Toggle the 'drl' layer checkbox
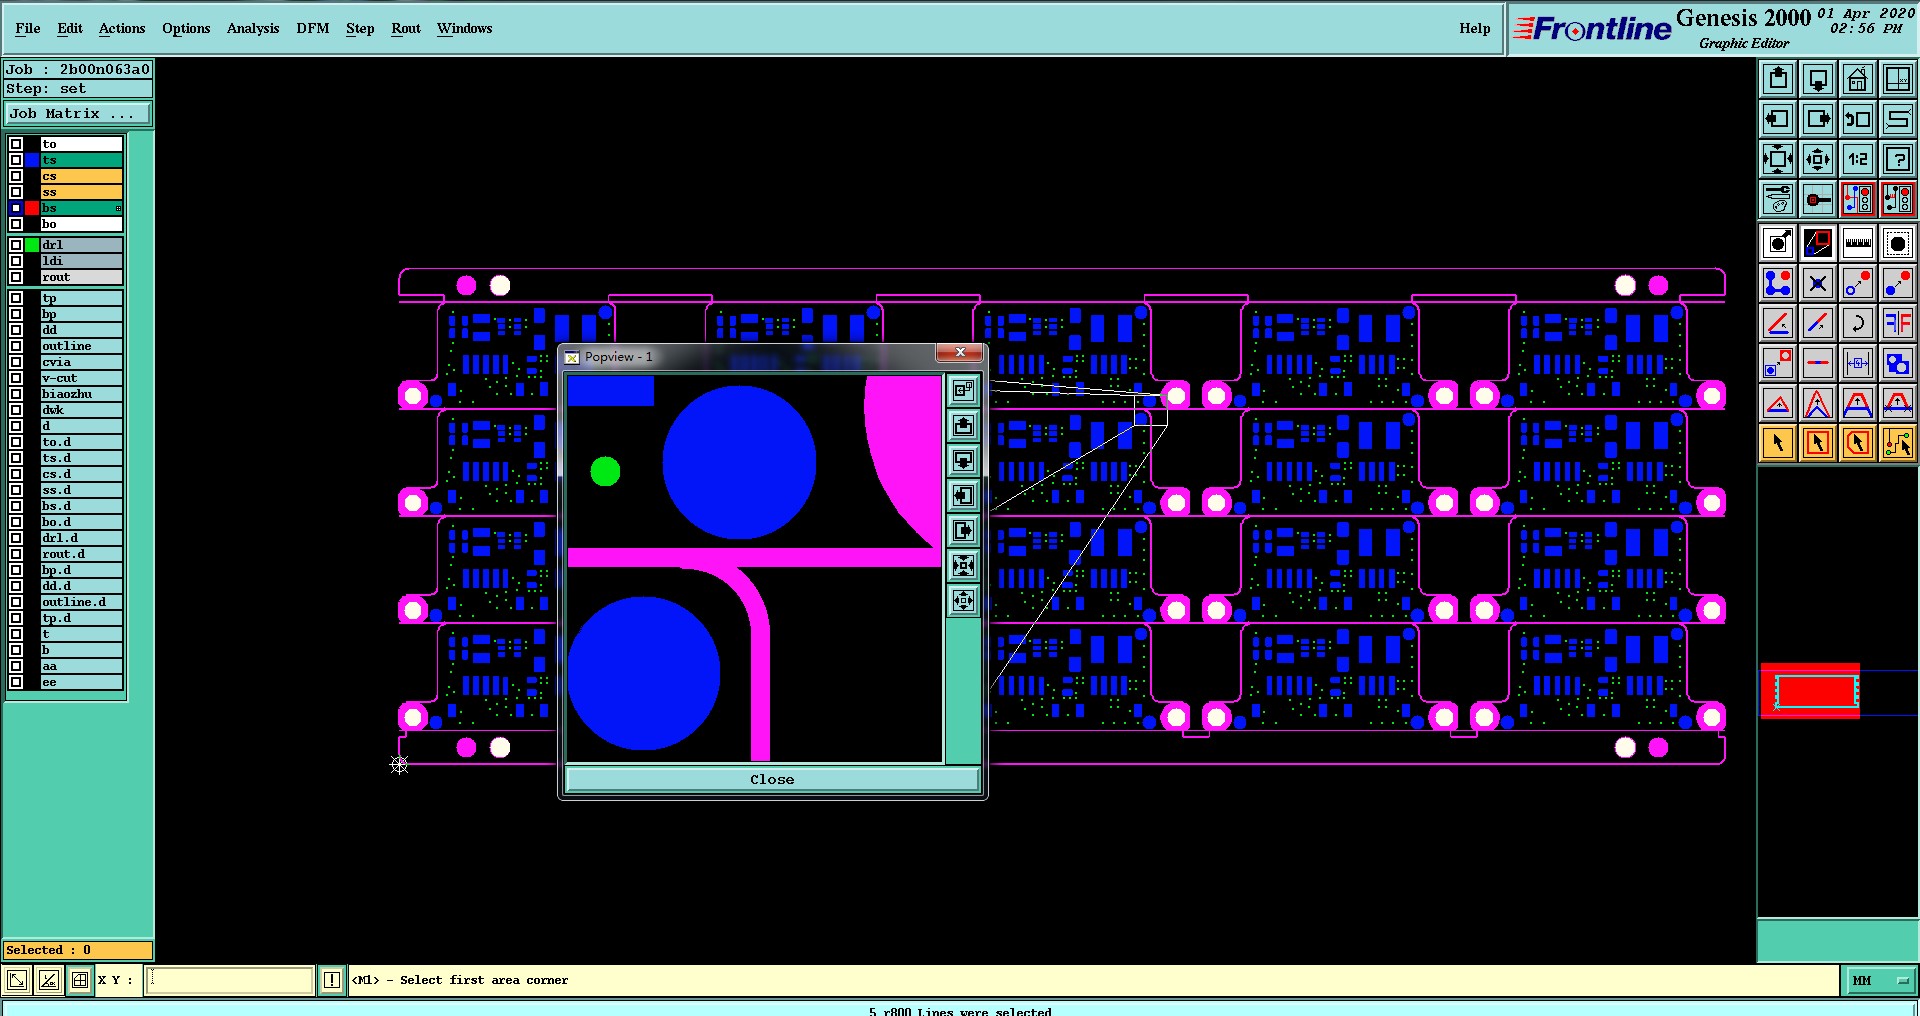The image size is (1920, 1016). (16, 245)
